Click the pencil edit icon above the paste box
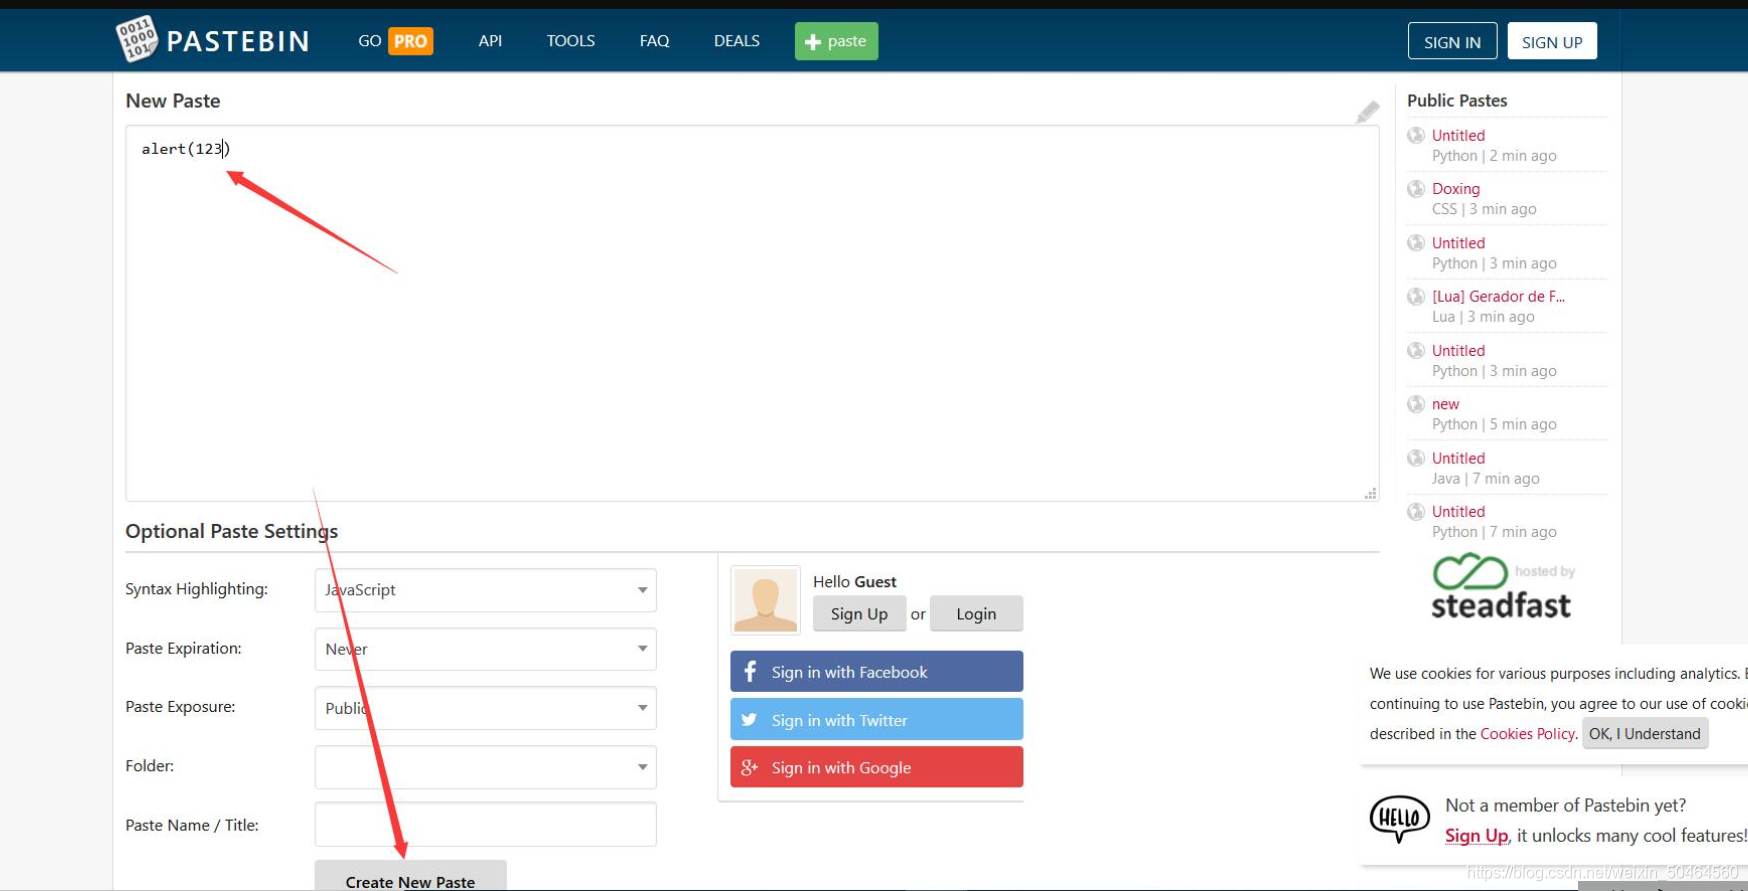 point(1367,112)
